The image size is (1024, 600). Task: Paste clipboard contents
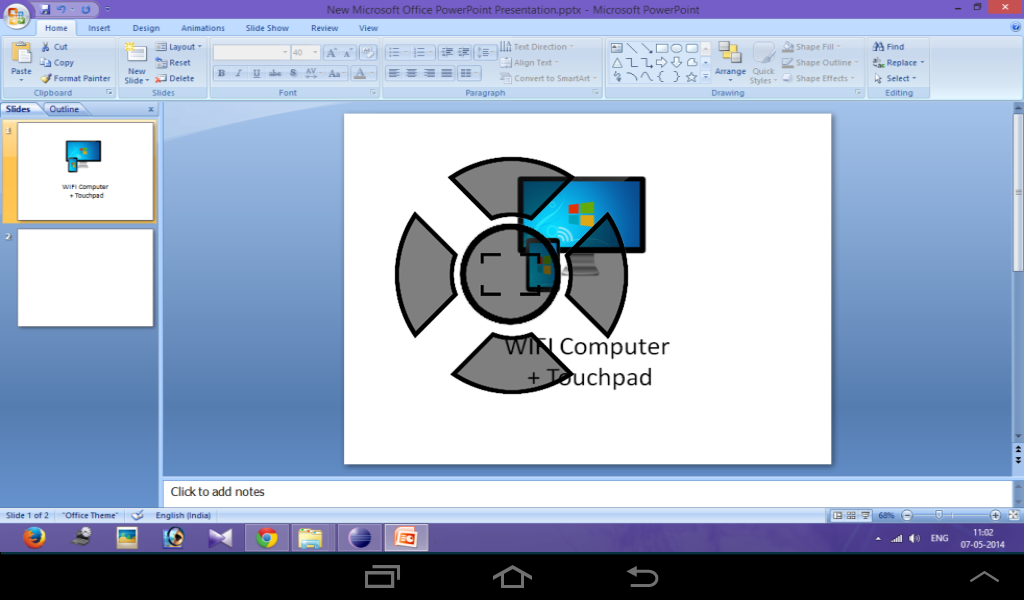coord(21,61)
